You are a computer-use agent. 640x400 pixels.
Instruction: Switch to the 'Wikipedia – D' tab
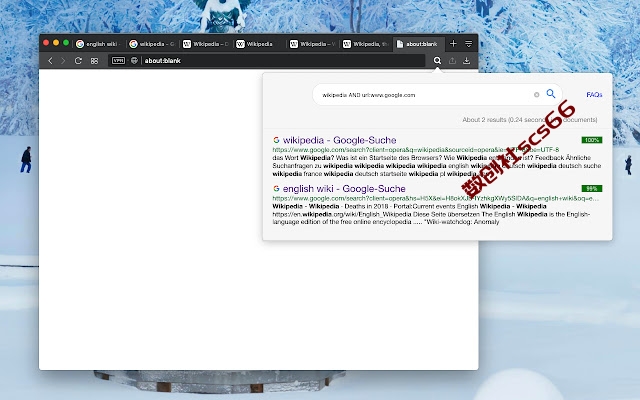coord(205,44)
